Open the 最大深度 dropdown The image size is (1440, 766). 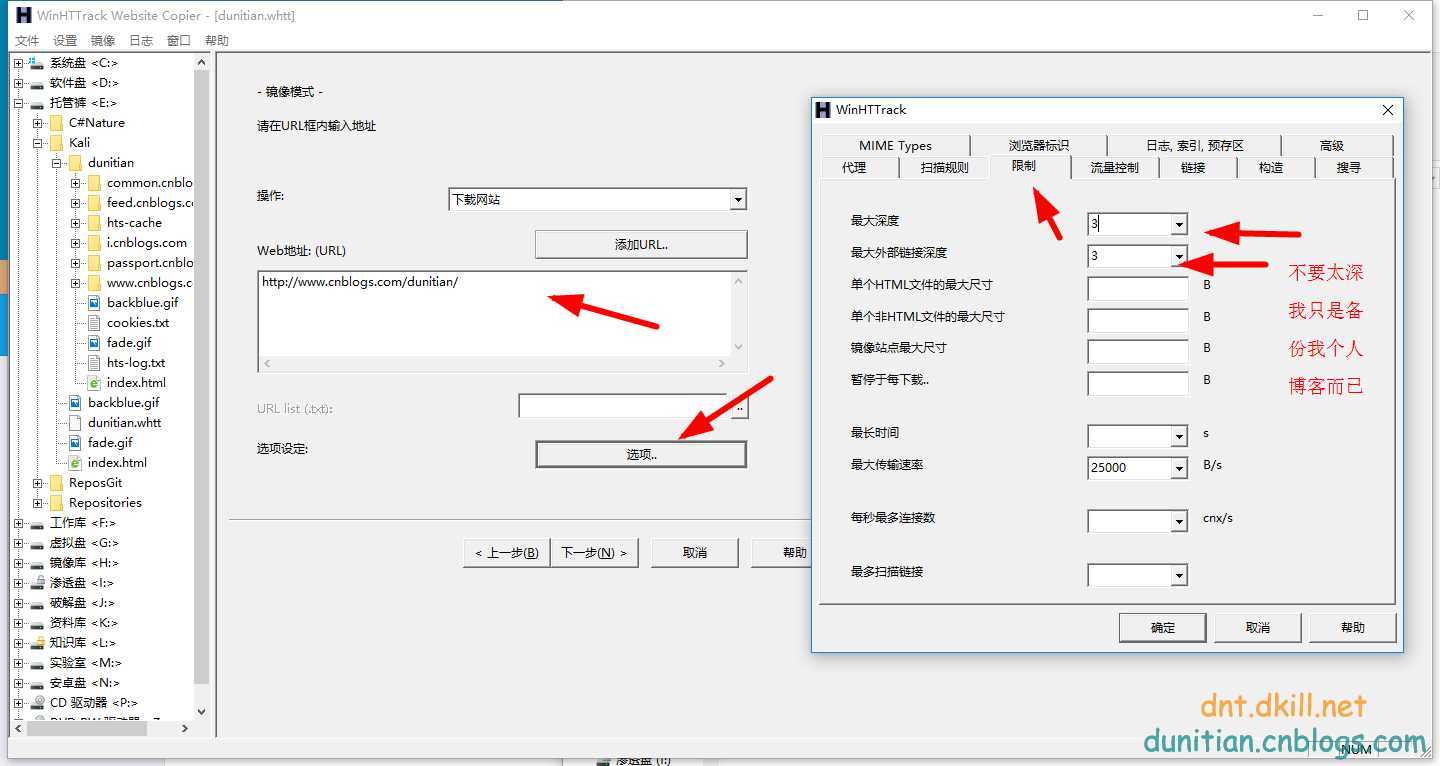[x=1179, y=225]
